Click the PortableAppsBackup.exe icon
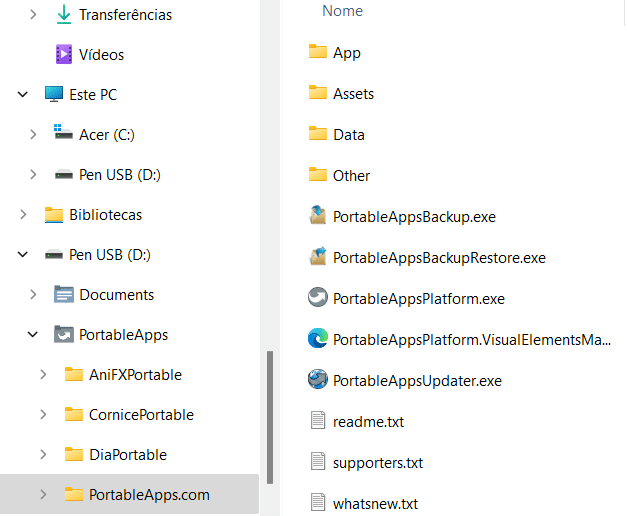 point(317,215)
